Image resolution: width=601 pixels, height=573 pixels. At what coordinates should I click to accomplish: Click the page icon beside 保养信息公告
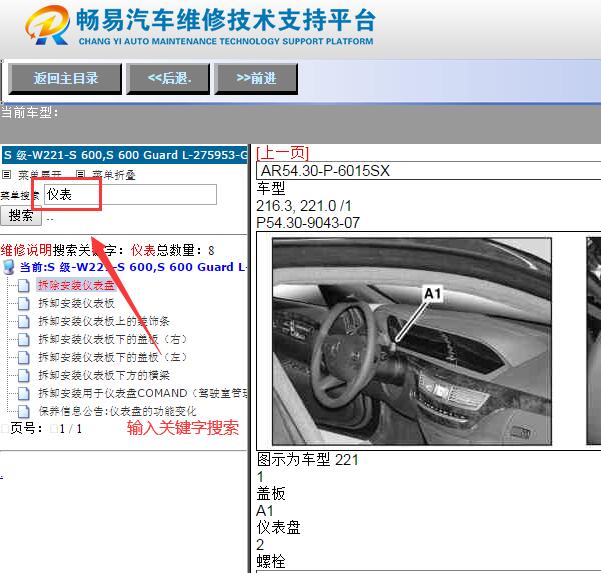coord(23,412)
